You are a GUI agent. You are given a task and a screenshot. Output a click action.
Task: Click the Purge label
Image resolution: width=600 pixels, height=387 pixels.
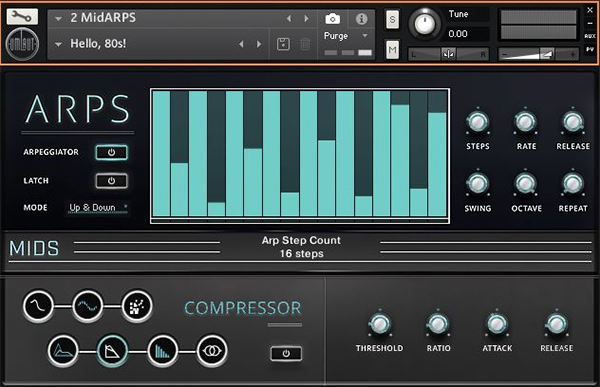pyautogui.click(x=336, y=36)
